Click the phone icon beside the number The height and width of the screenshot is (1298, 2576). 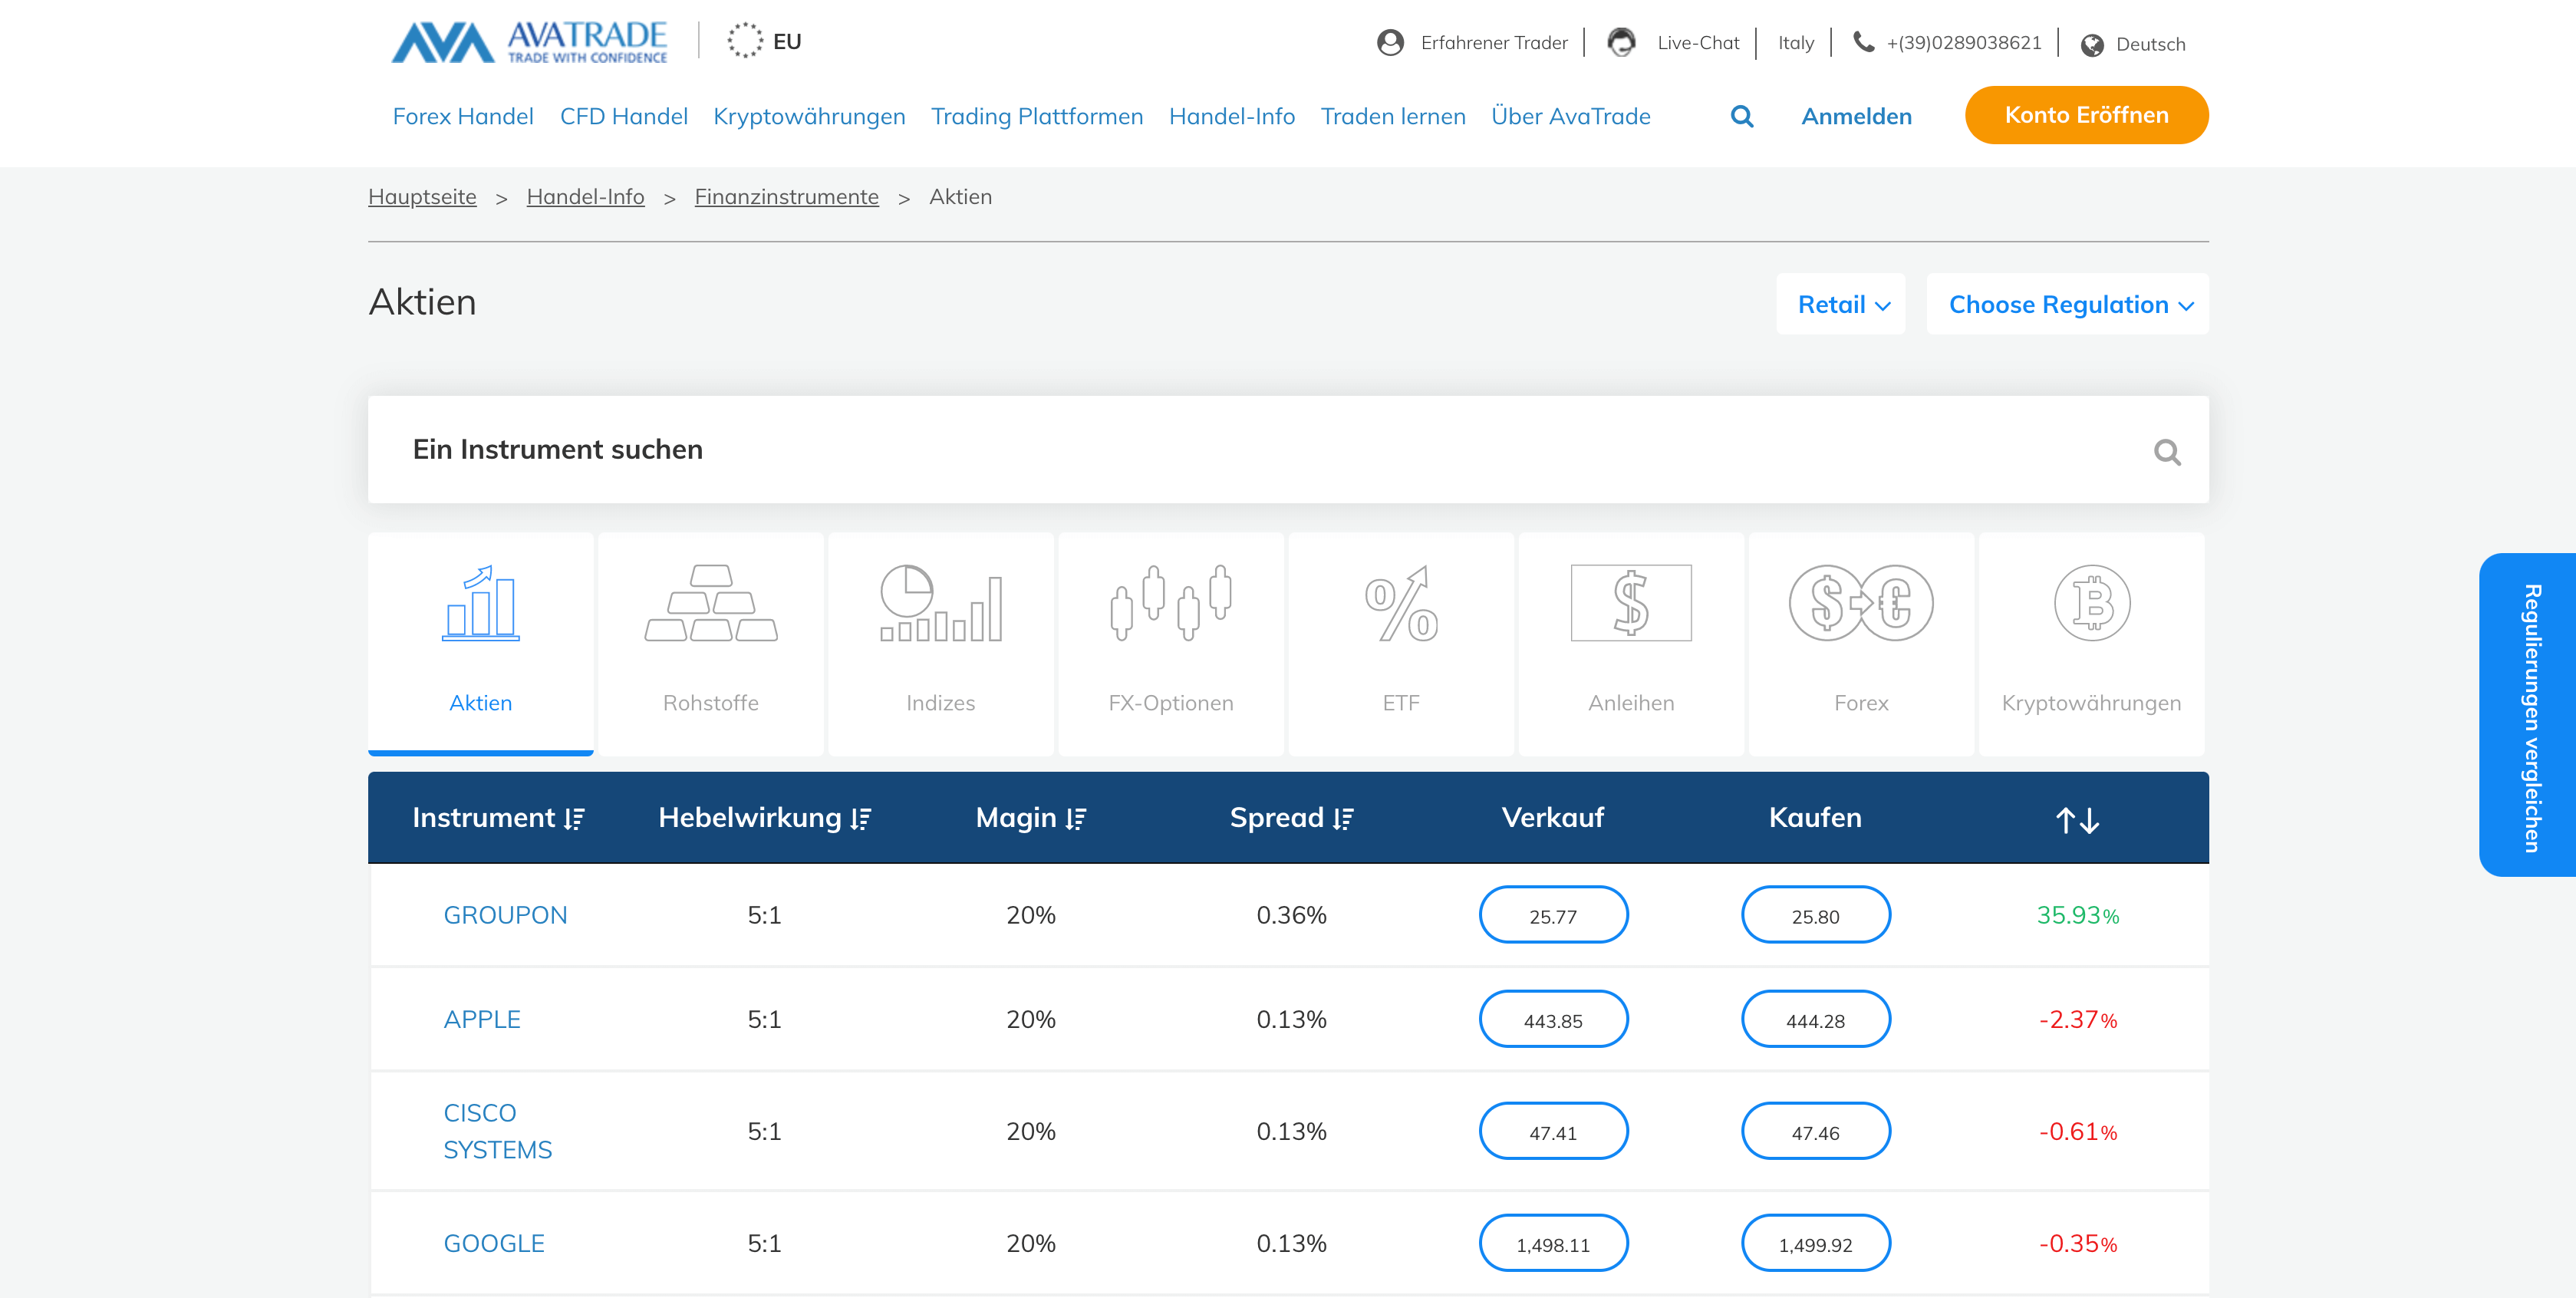[x=1863, y=41]
